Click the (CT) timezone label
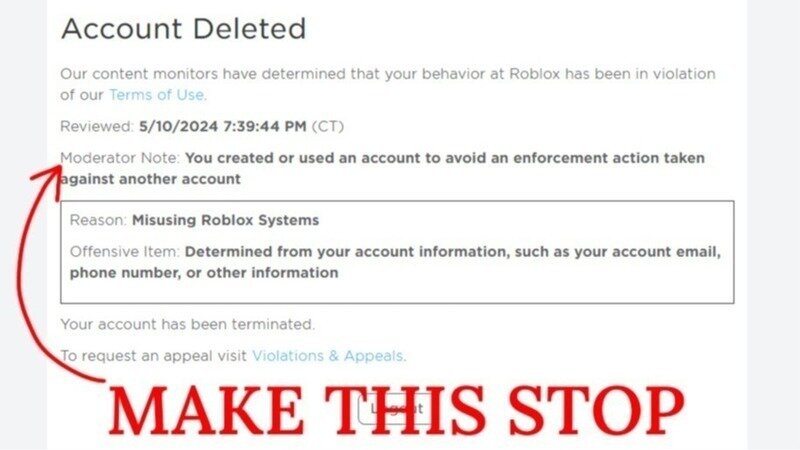The width and height of the screenshot is (800, 450). [328, 126]
